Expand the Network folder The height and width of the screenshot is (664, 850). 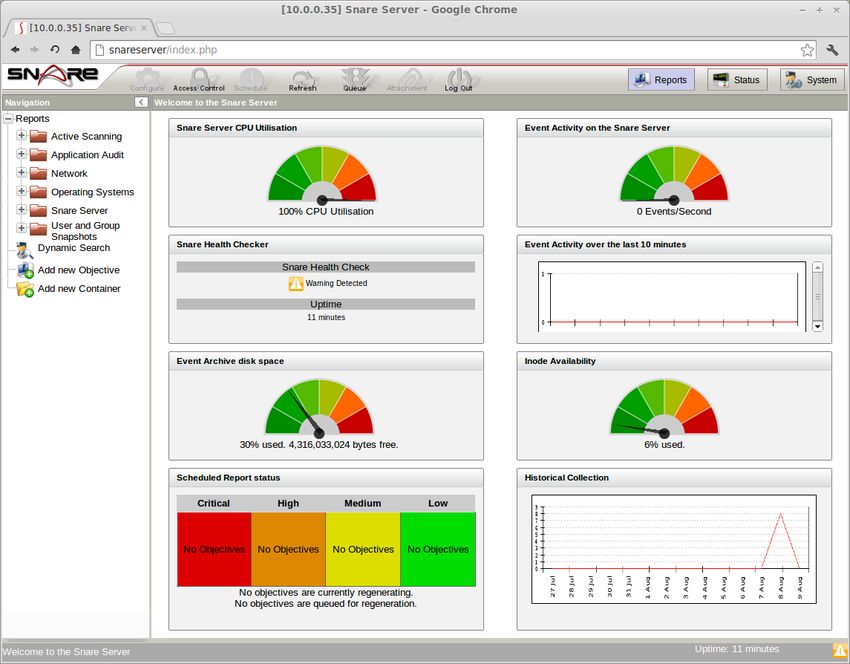(x=21, y=172)
